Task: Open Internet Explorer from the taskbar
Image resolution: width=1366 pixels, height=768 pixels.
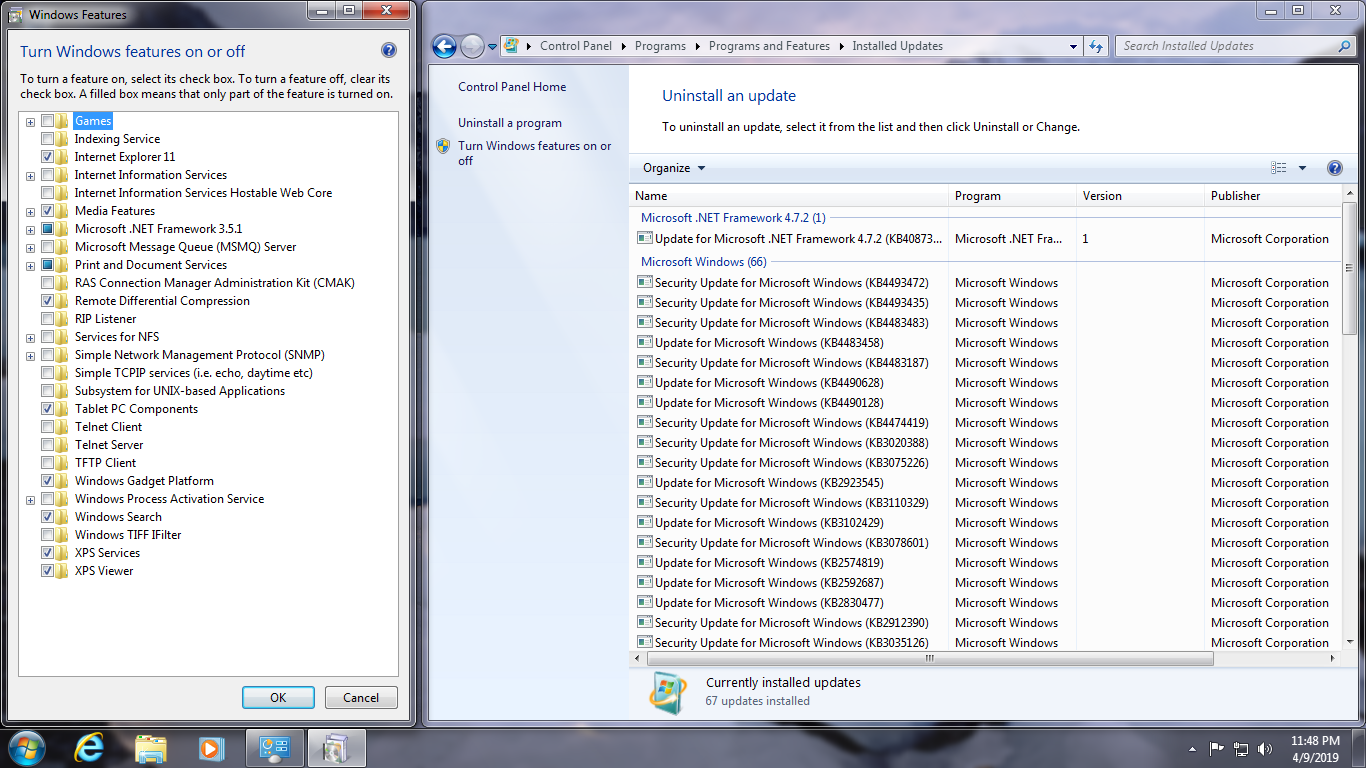Action: click(89, 748)
